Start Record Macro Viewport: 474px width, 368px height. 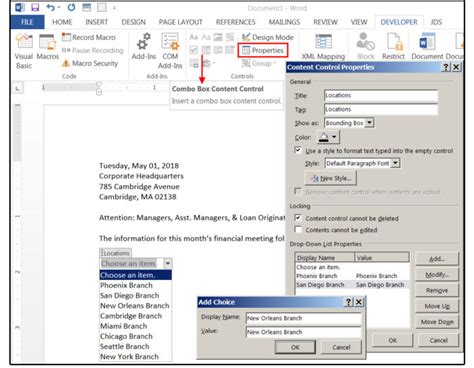tap(89, 37)
